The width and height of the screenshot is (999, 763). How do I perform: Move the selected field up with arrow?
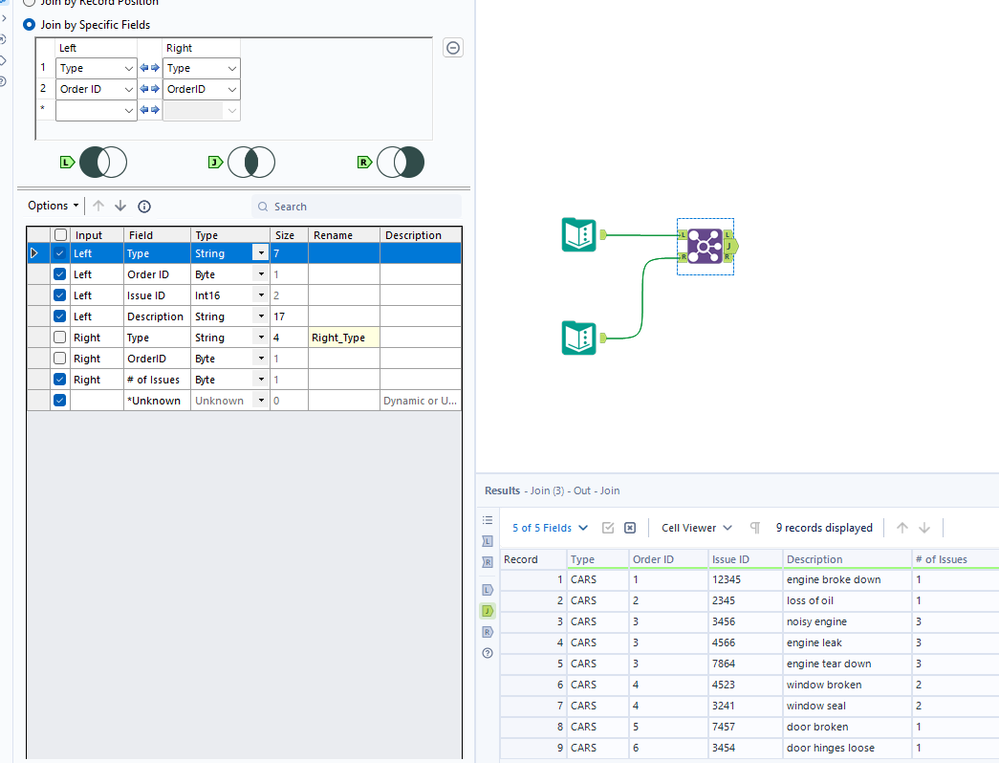point(98,206)
